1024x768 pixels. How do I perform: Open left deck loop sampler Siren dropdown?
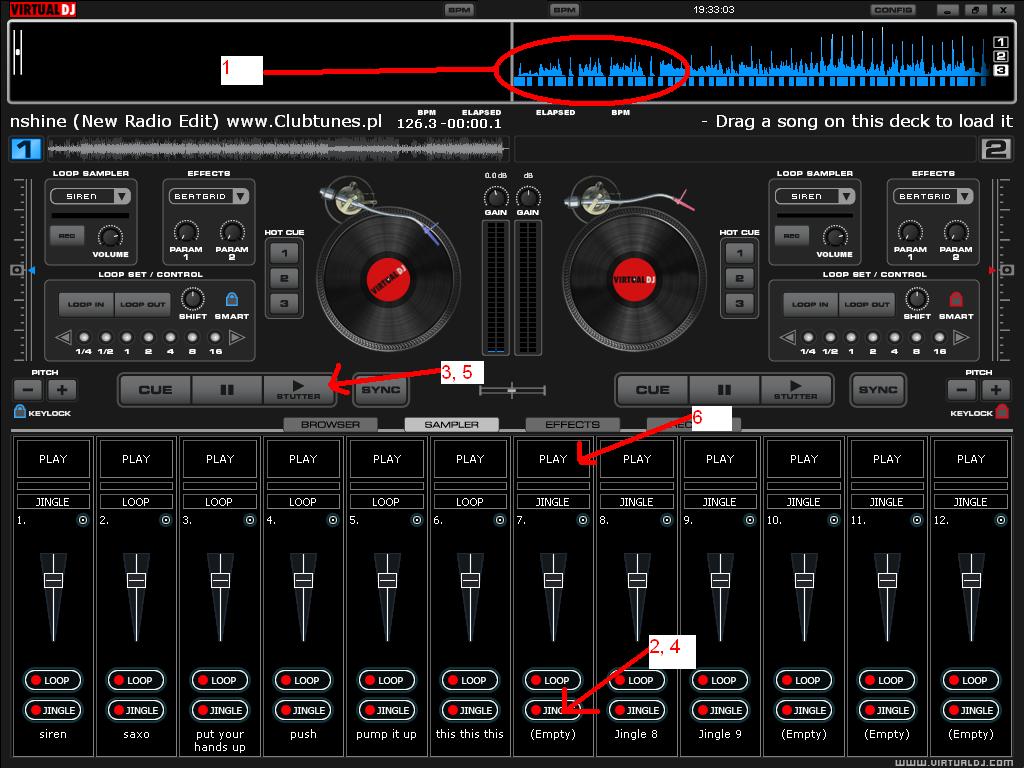click(91, 196)
